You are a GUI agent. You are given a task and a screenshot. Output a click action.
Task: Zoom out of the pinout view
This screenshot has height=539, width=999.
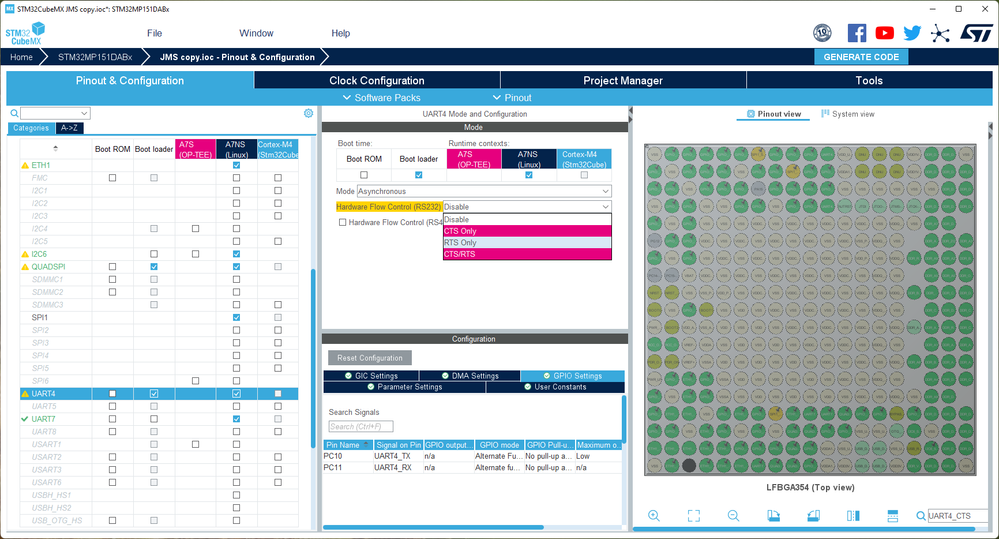(733, 515)
